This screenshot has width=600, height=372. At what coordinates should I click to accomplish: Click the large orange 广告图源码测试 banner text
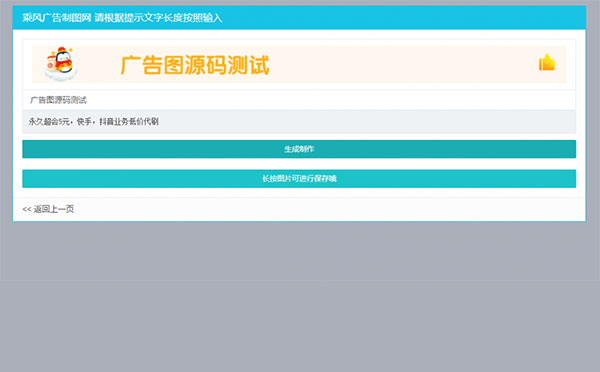[195, 65]
